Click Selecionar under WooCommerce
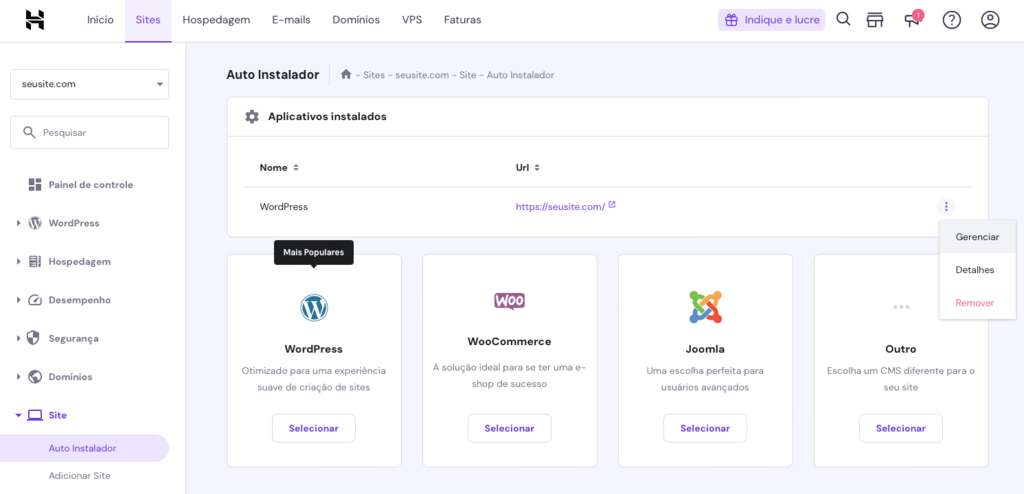The width and height of the screenshot is (1024, 494). [509, 428]
